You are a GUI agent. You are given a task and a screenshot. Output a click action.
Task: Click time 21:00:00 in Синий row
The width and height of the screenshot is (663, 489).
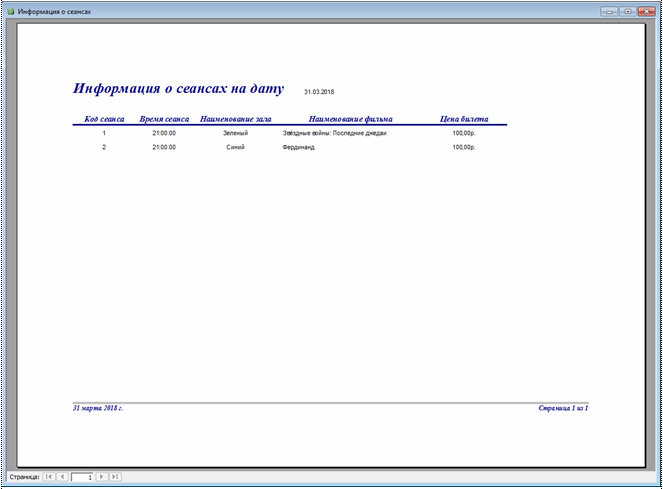pyautogui.click(x=164, y=147)
